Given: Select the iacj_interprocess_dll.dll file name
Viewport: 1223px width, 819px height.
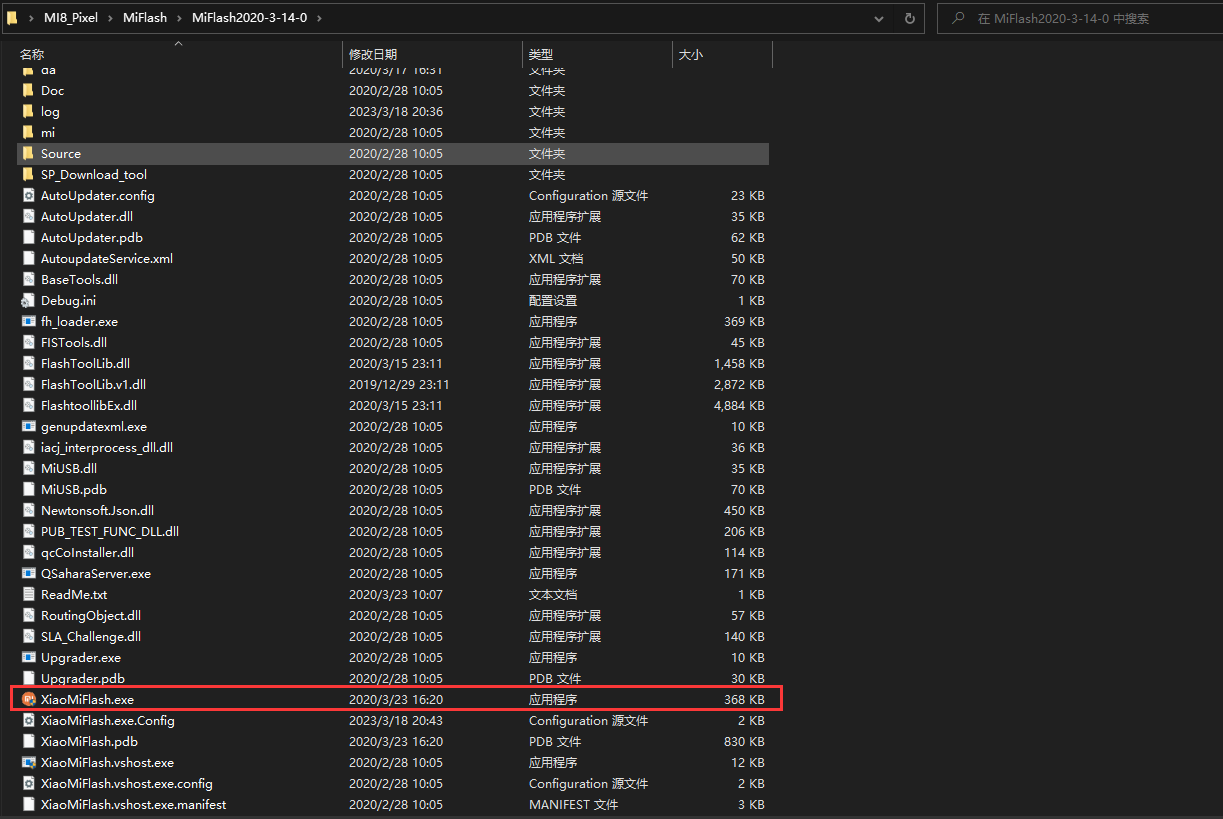Looking at the screenshot, I should pyautogui.click(x=107, y=447).
